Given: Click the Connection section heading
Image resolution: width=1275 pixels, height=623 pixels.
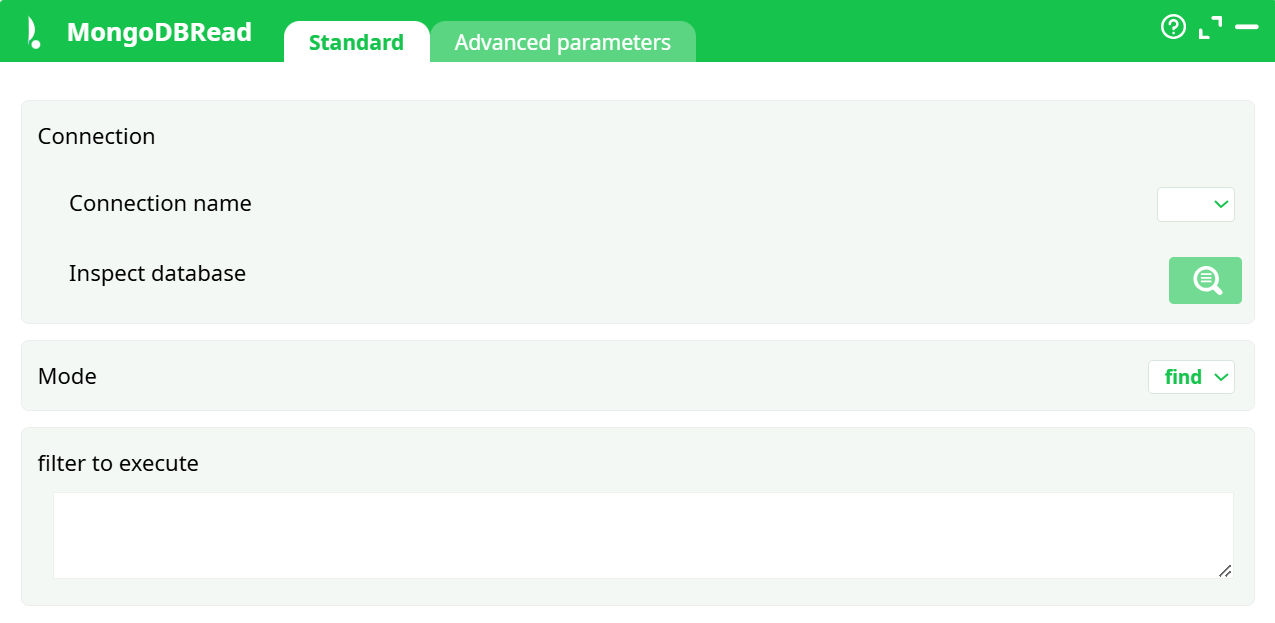Looking at the screenshot, I should pyautogui.click(x=96, y=136).
